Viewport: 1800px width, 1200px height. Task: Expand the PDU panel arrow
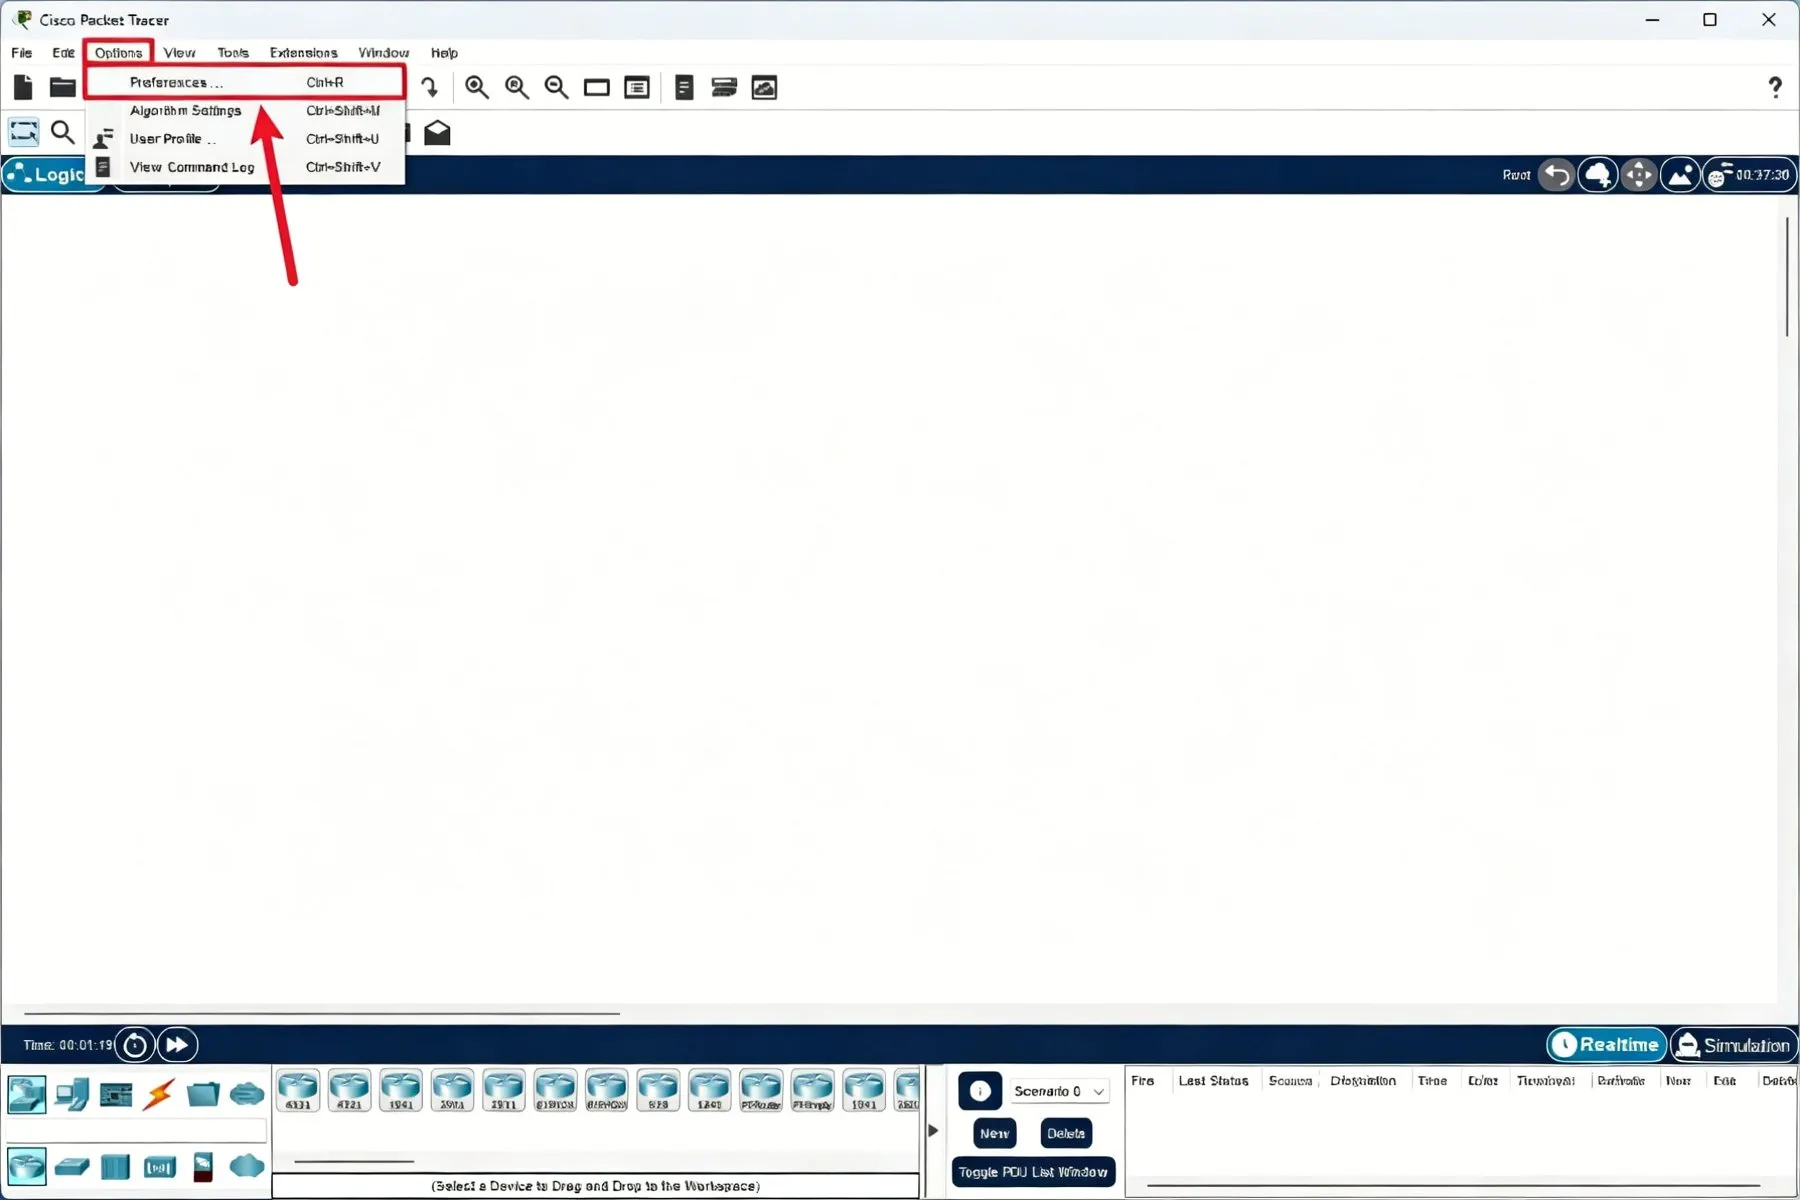(x=933, y=1131)
